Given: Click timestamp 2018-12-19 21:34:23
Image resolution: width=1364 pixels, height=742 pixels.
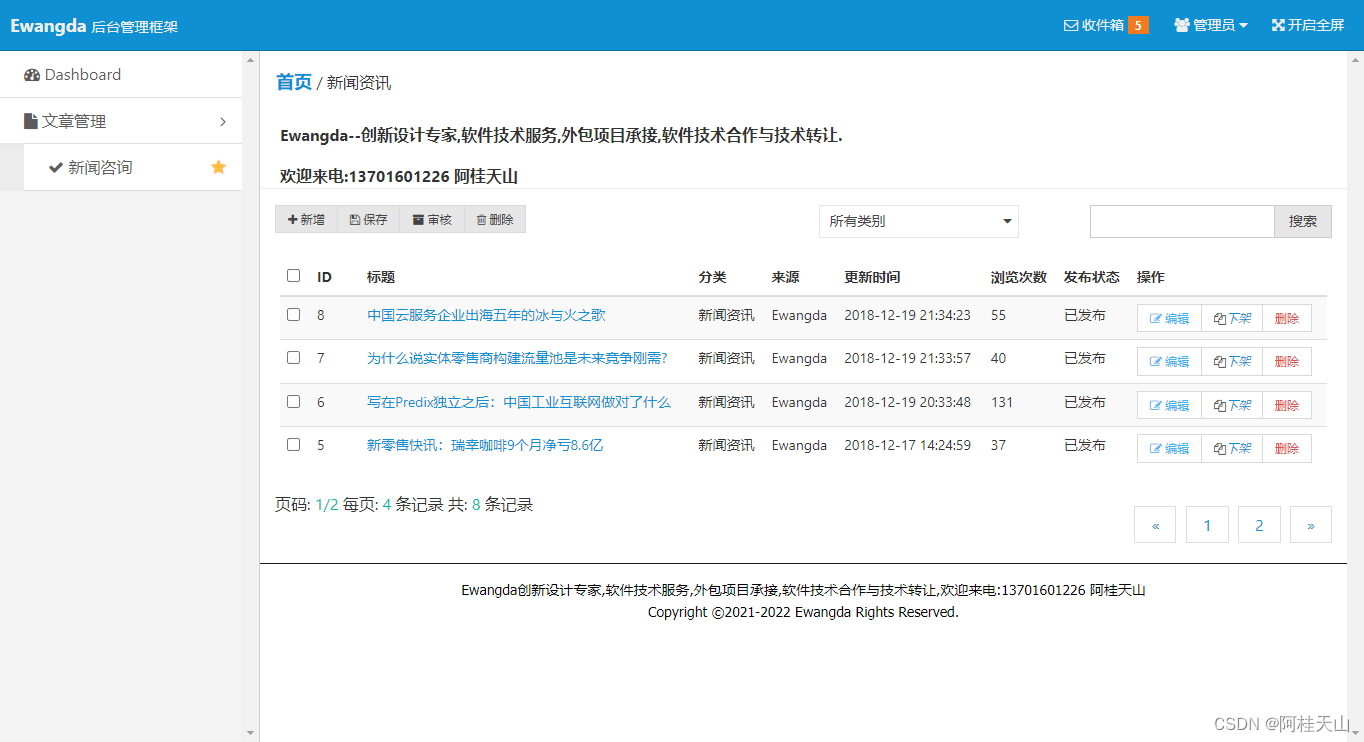Looking at the screenshot, I should coord(907,315).
